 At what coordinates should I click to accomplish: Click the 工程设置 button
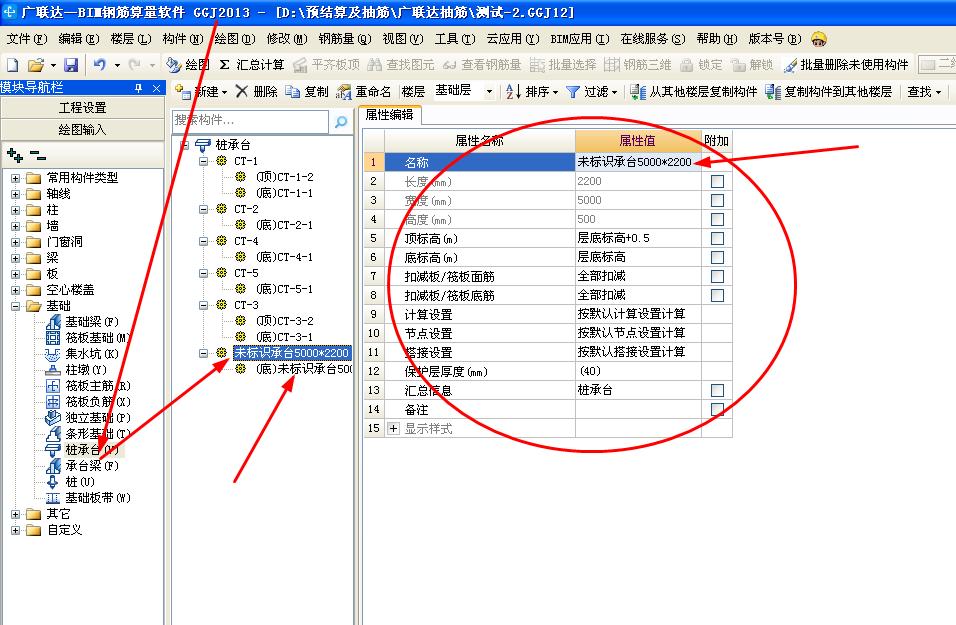pyautogui.click(x=82, y=108)
